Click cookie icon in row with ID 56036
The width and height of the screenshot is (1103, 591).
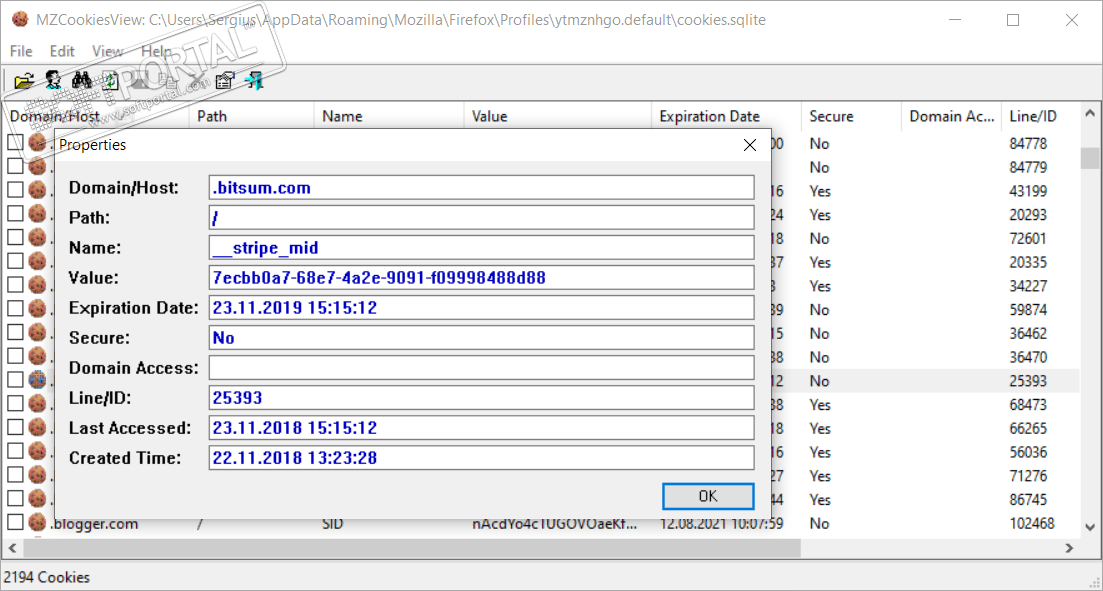click(37, 451)
